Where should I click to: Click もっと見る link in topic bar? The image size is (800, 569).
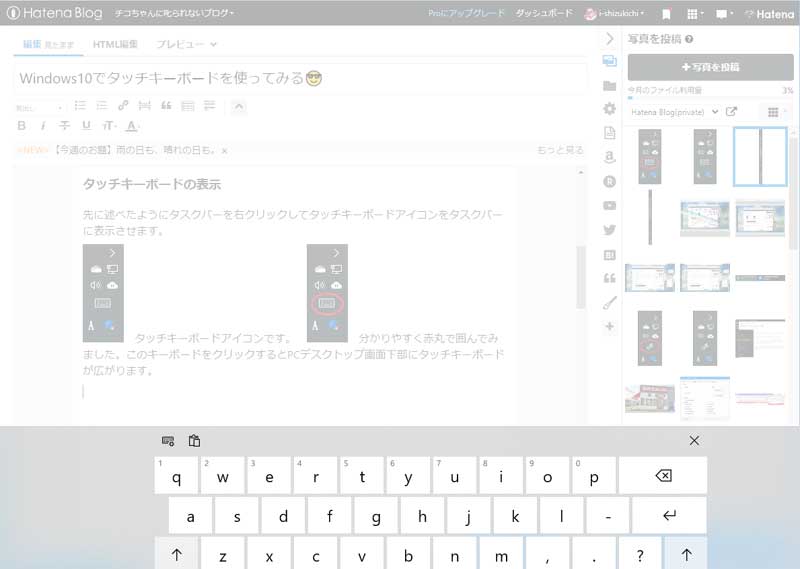click(560, 150)
